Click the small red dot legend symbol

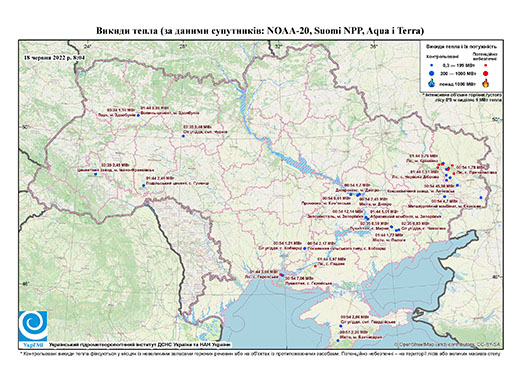coord(485,66)
